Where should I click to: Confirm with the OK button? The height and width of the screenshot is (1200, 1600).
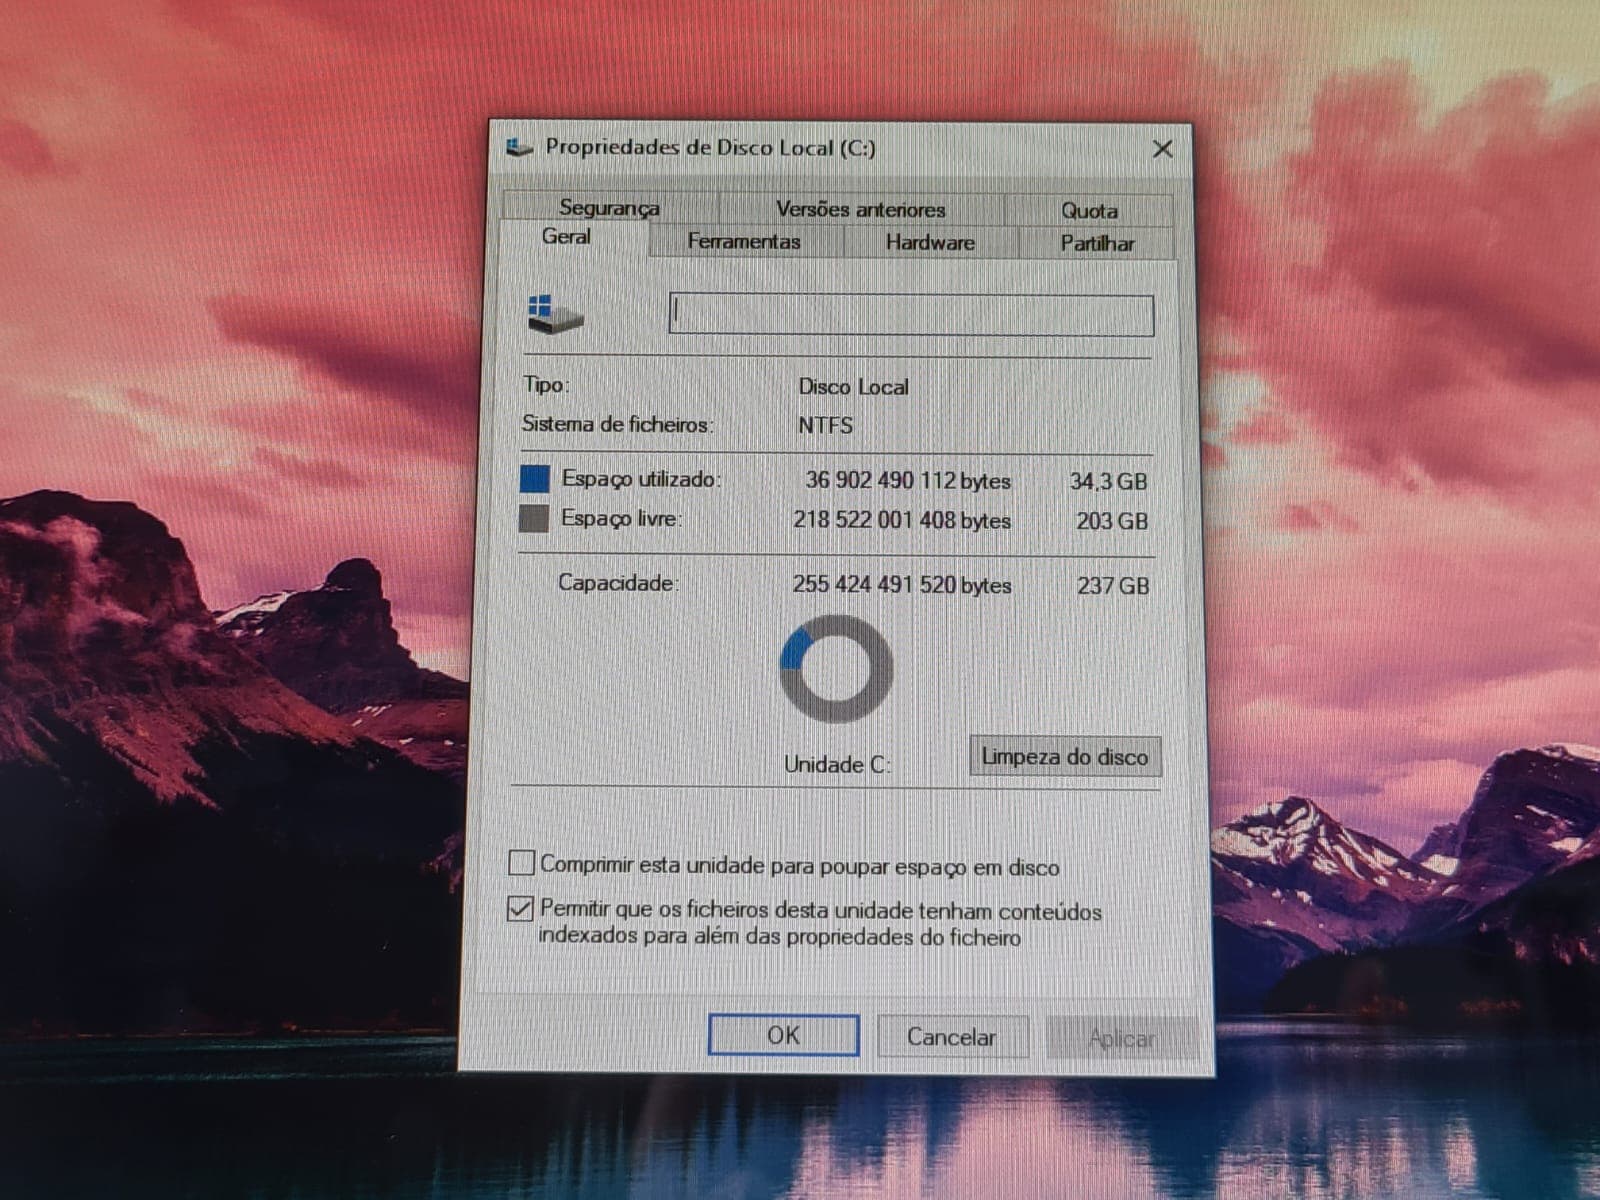pos(783,1035)
